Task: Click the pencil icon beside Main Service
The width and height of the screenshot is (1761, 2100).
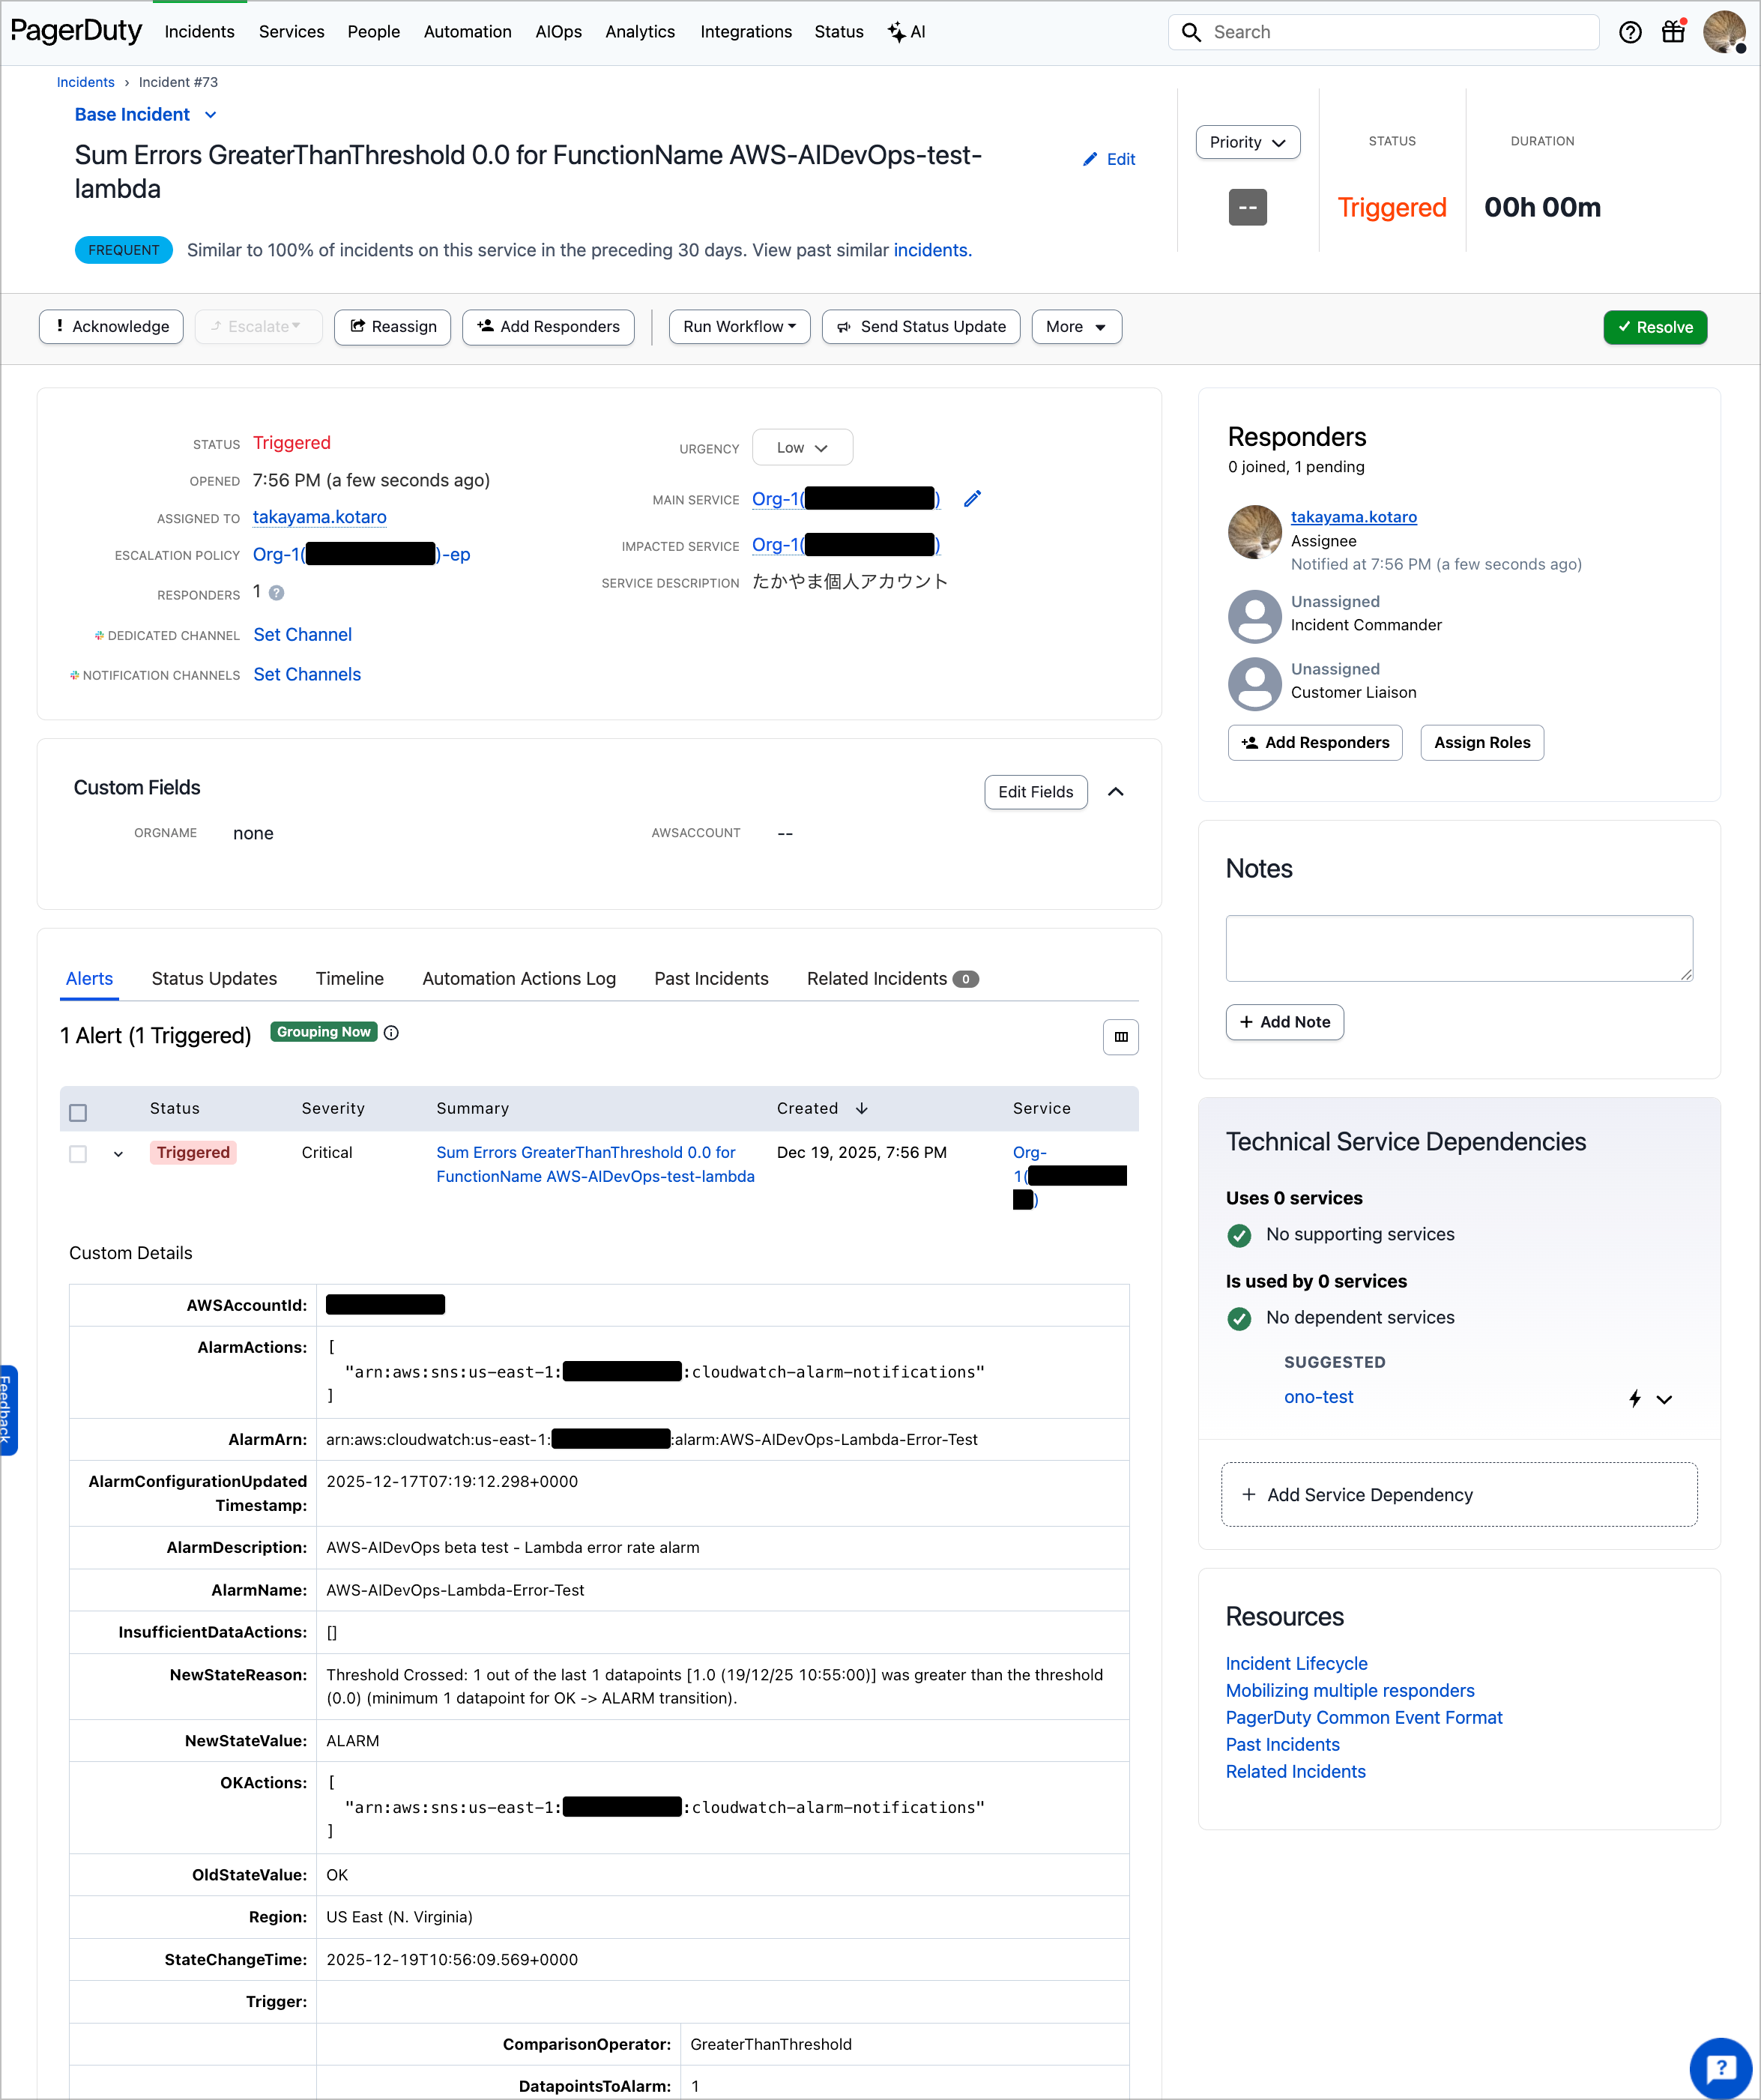Action: click(x=972, y=499)
